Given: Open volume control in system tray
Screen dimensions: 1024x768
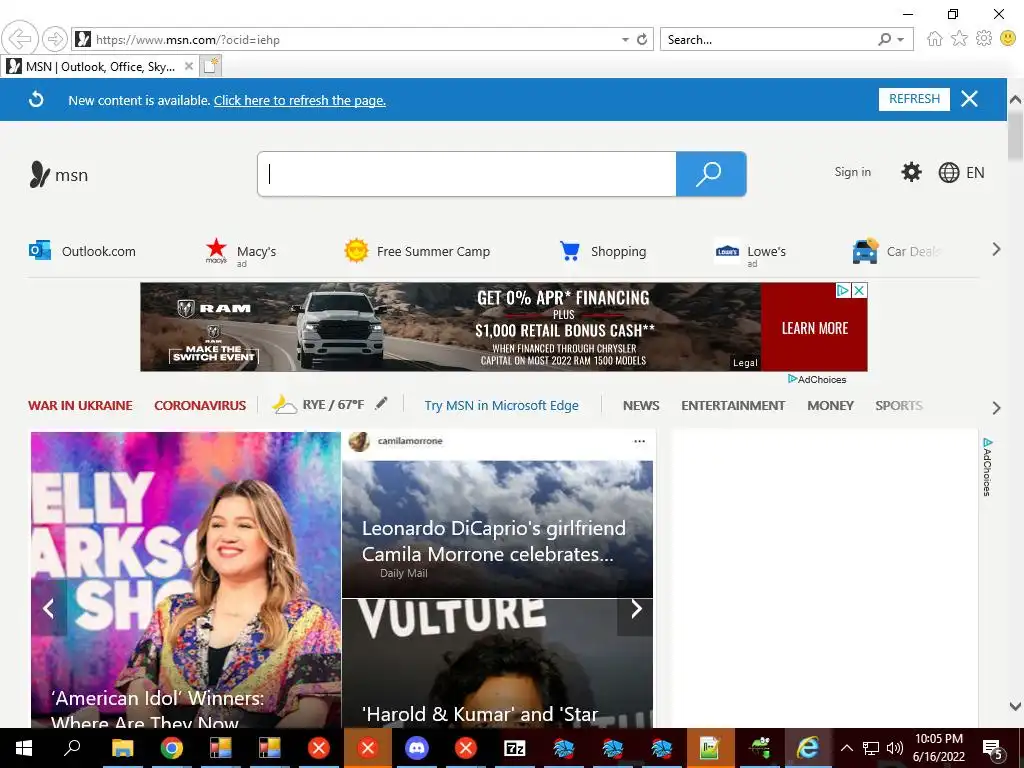Looking at the screenshot, I should click(895, 748).
